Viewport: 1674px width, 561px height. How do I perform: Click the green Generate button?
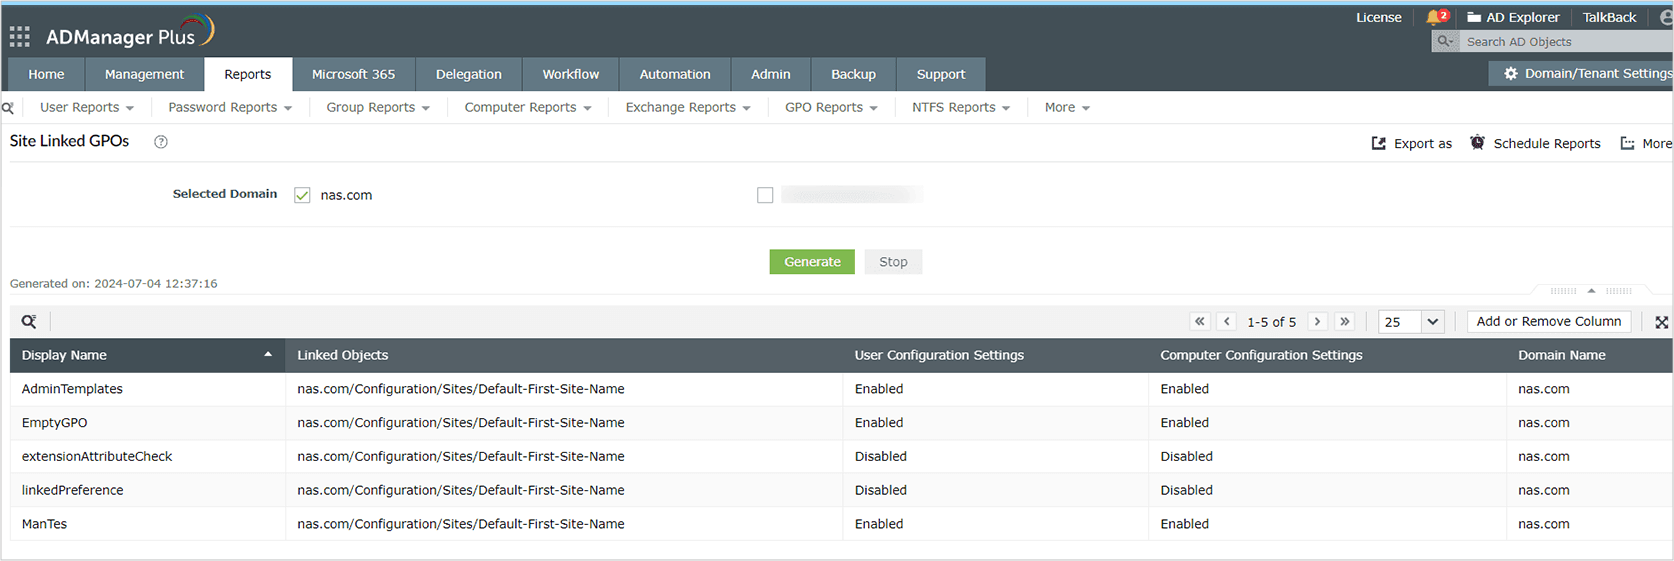[x=811, y=261]
